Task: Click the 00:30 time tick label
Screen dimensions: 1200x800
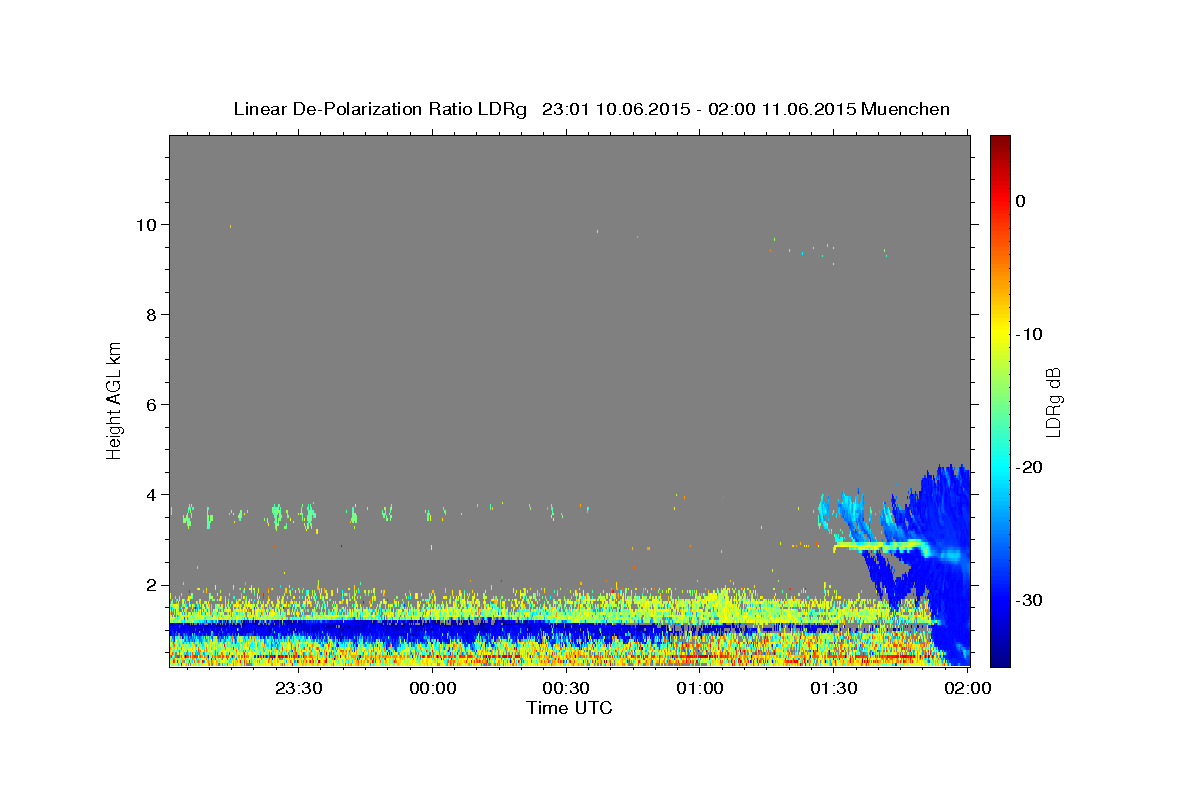Action: point(566,689)
